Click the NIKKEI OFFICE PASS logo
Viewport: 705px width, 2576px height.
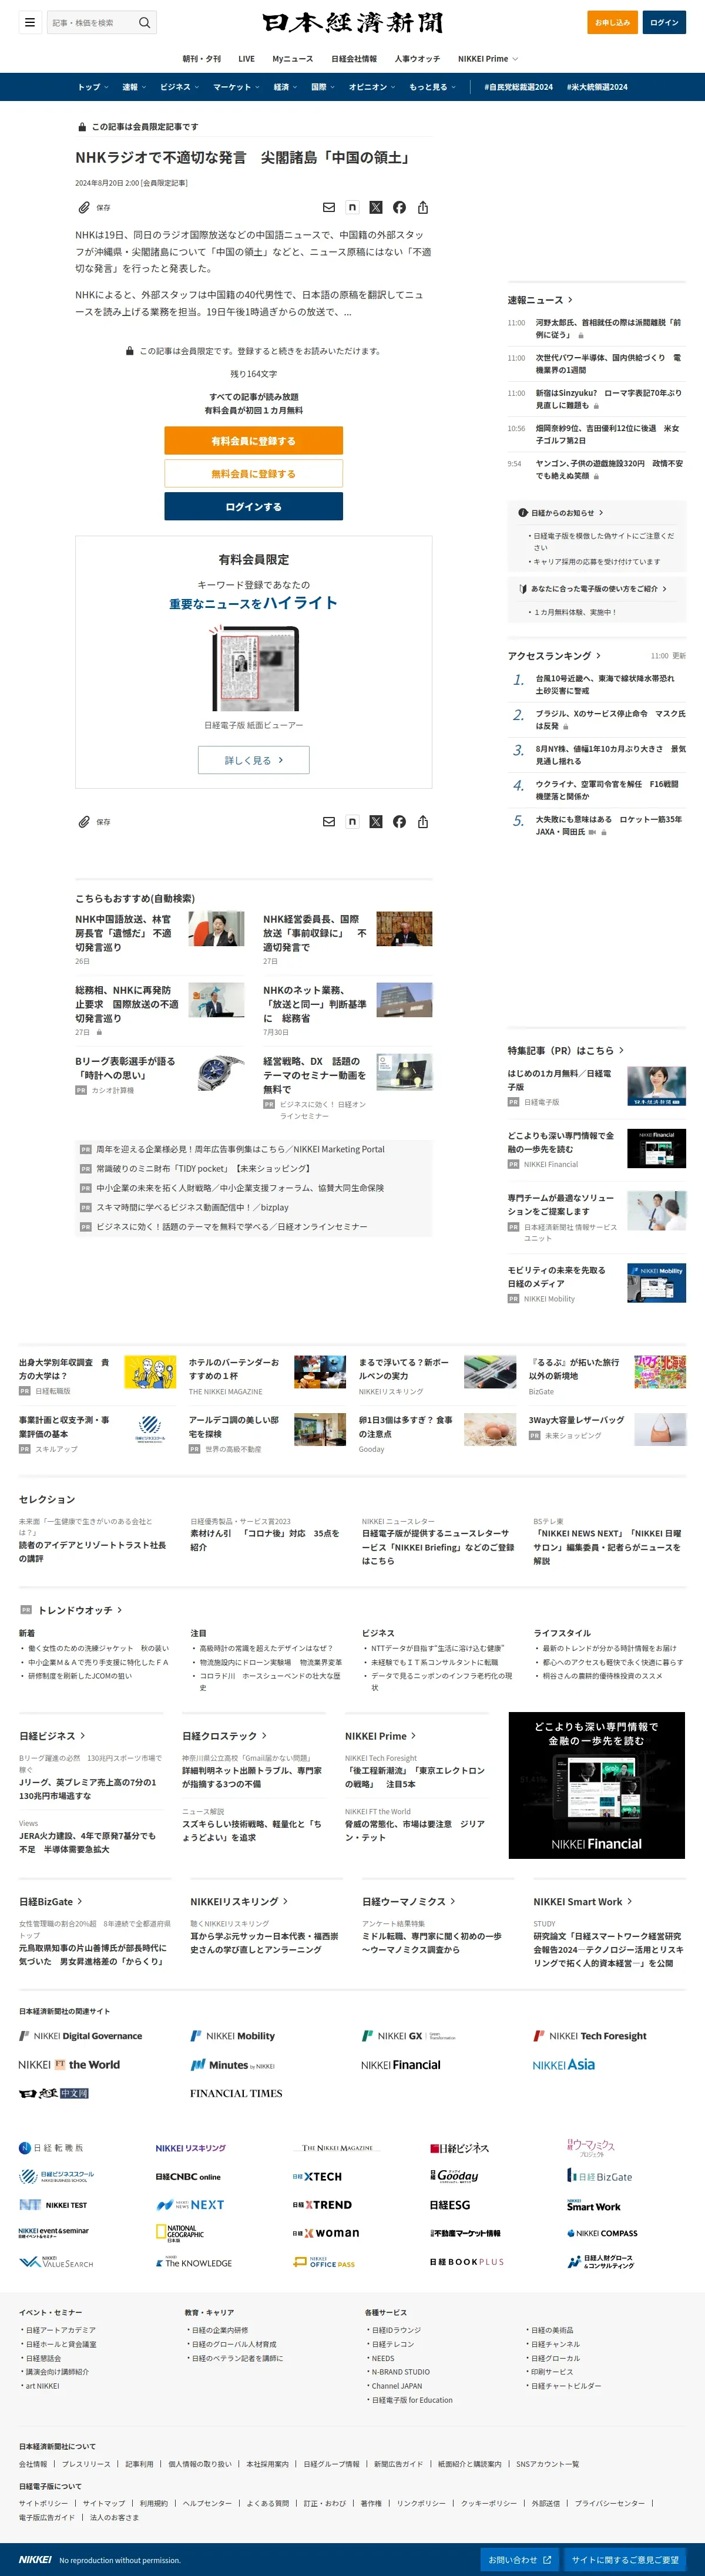(x=324, y=2262)
